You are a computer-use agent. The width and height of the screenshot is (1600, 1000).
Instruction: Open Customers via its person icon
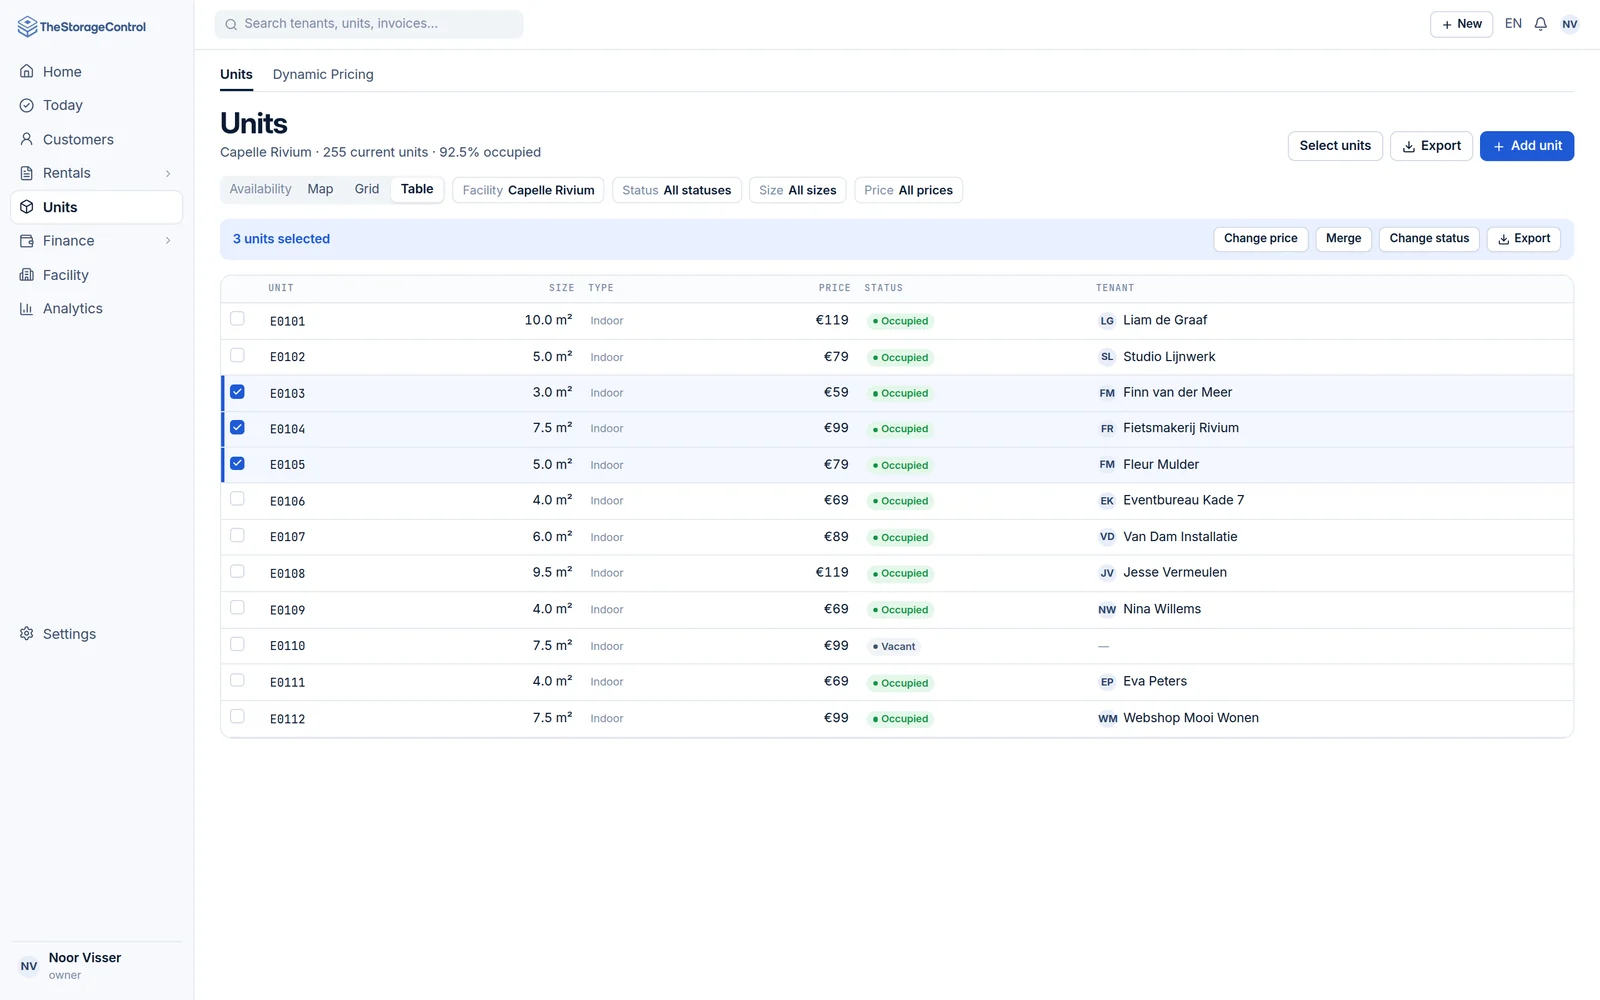pos(27,139)
